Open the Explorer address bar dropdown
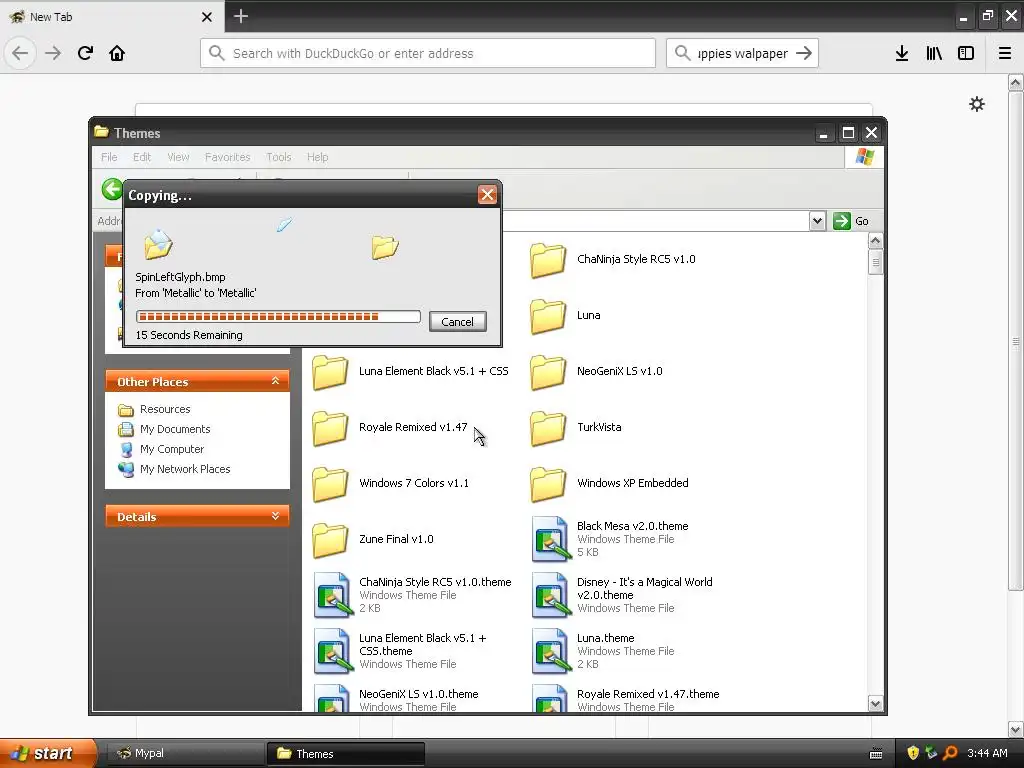The height and width of the screenshot is (768, 1024). point(817,221)
